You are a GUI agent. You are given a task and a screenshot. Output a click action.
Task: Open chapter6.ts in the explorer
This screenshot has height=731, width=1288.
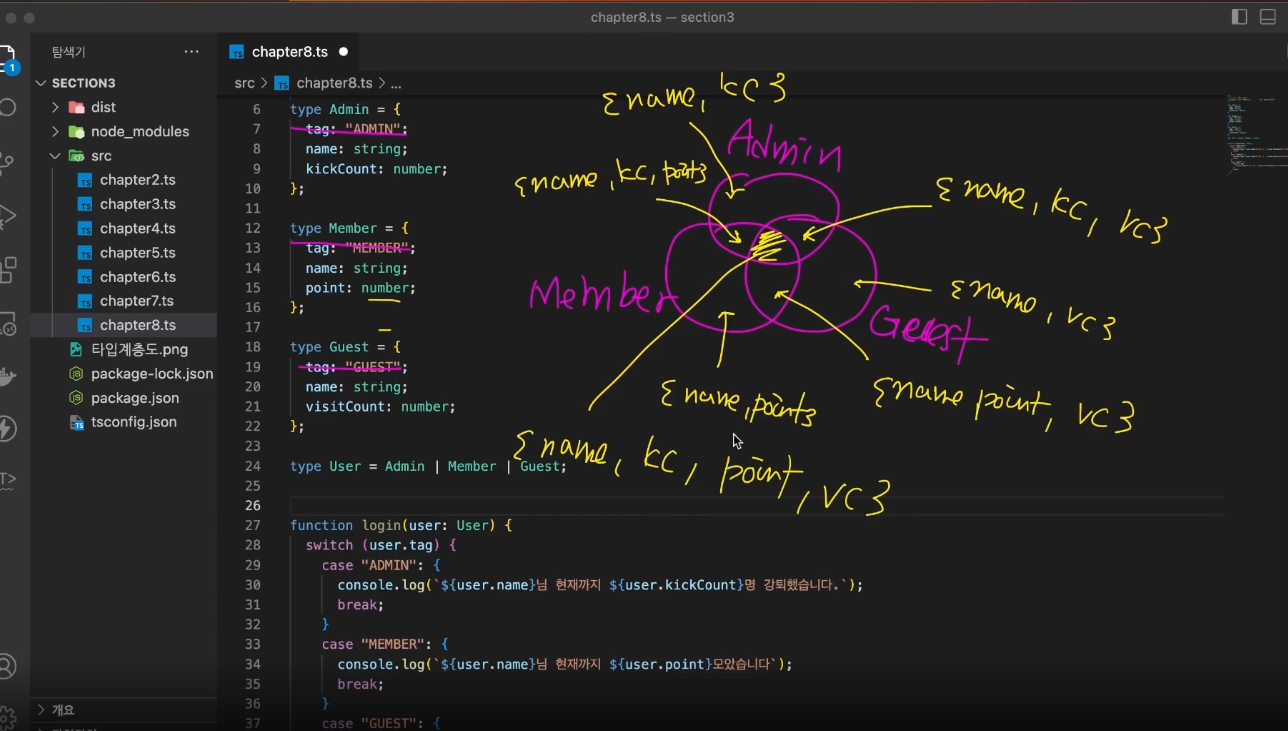[137, 277]
